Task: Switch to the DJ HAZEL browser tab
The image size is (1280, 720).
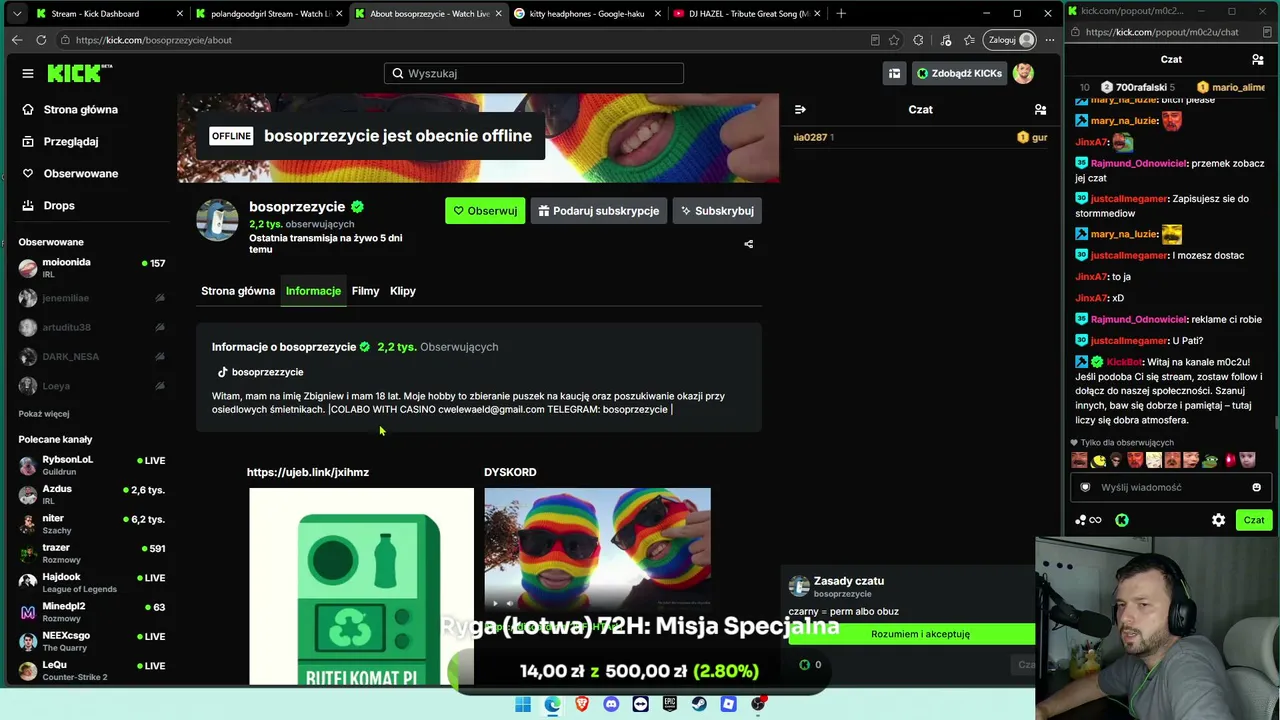Action: 747,14
